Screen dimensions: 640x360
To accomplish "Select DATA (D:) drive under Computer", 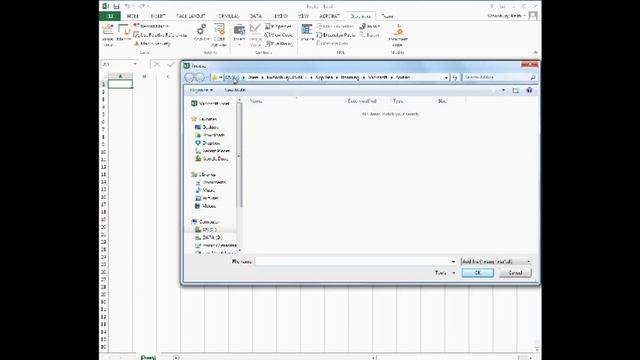I will [209, 238].
